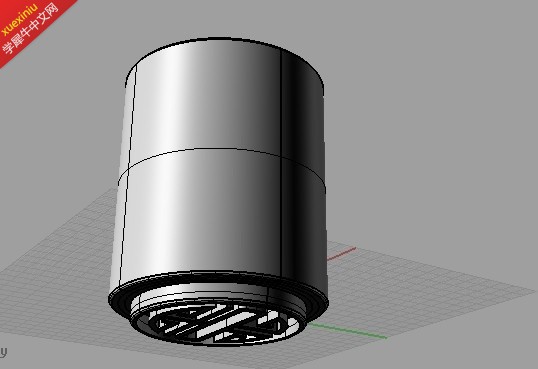Click the red X-axis line
The image size is (538, 369).
341,254
